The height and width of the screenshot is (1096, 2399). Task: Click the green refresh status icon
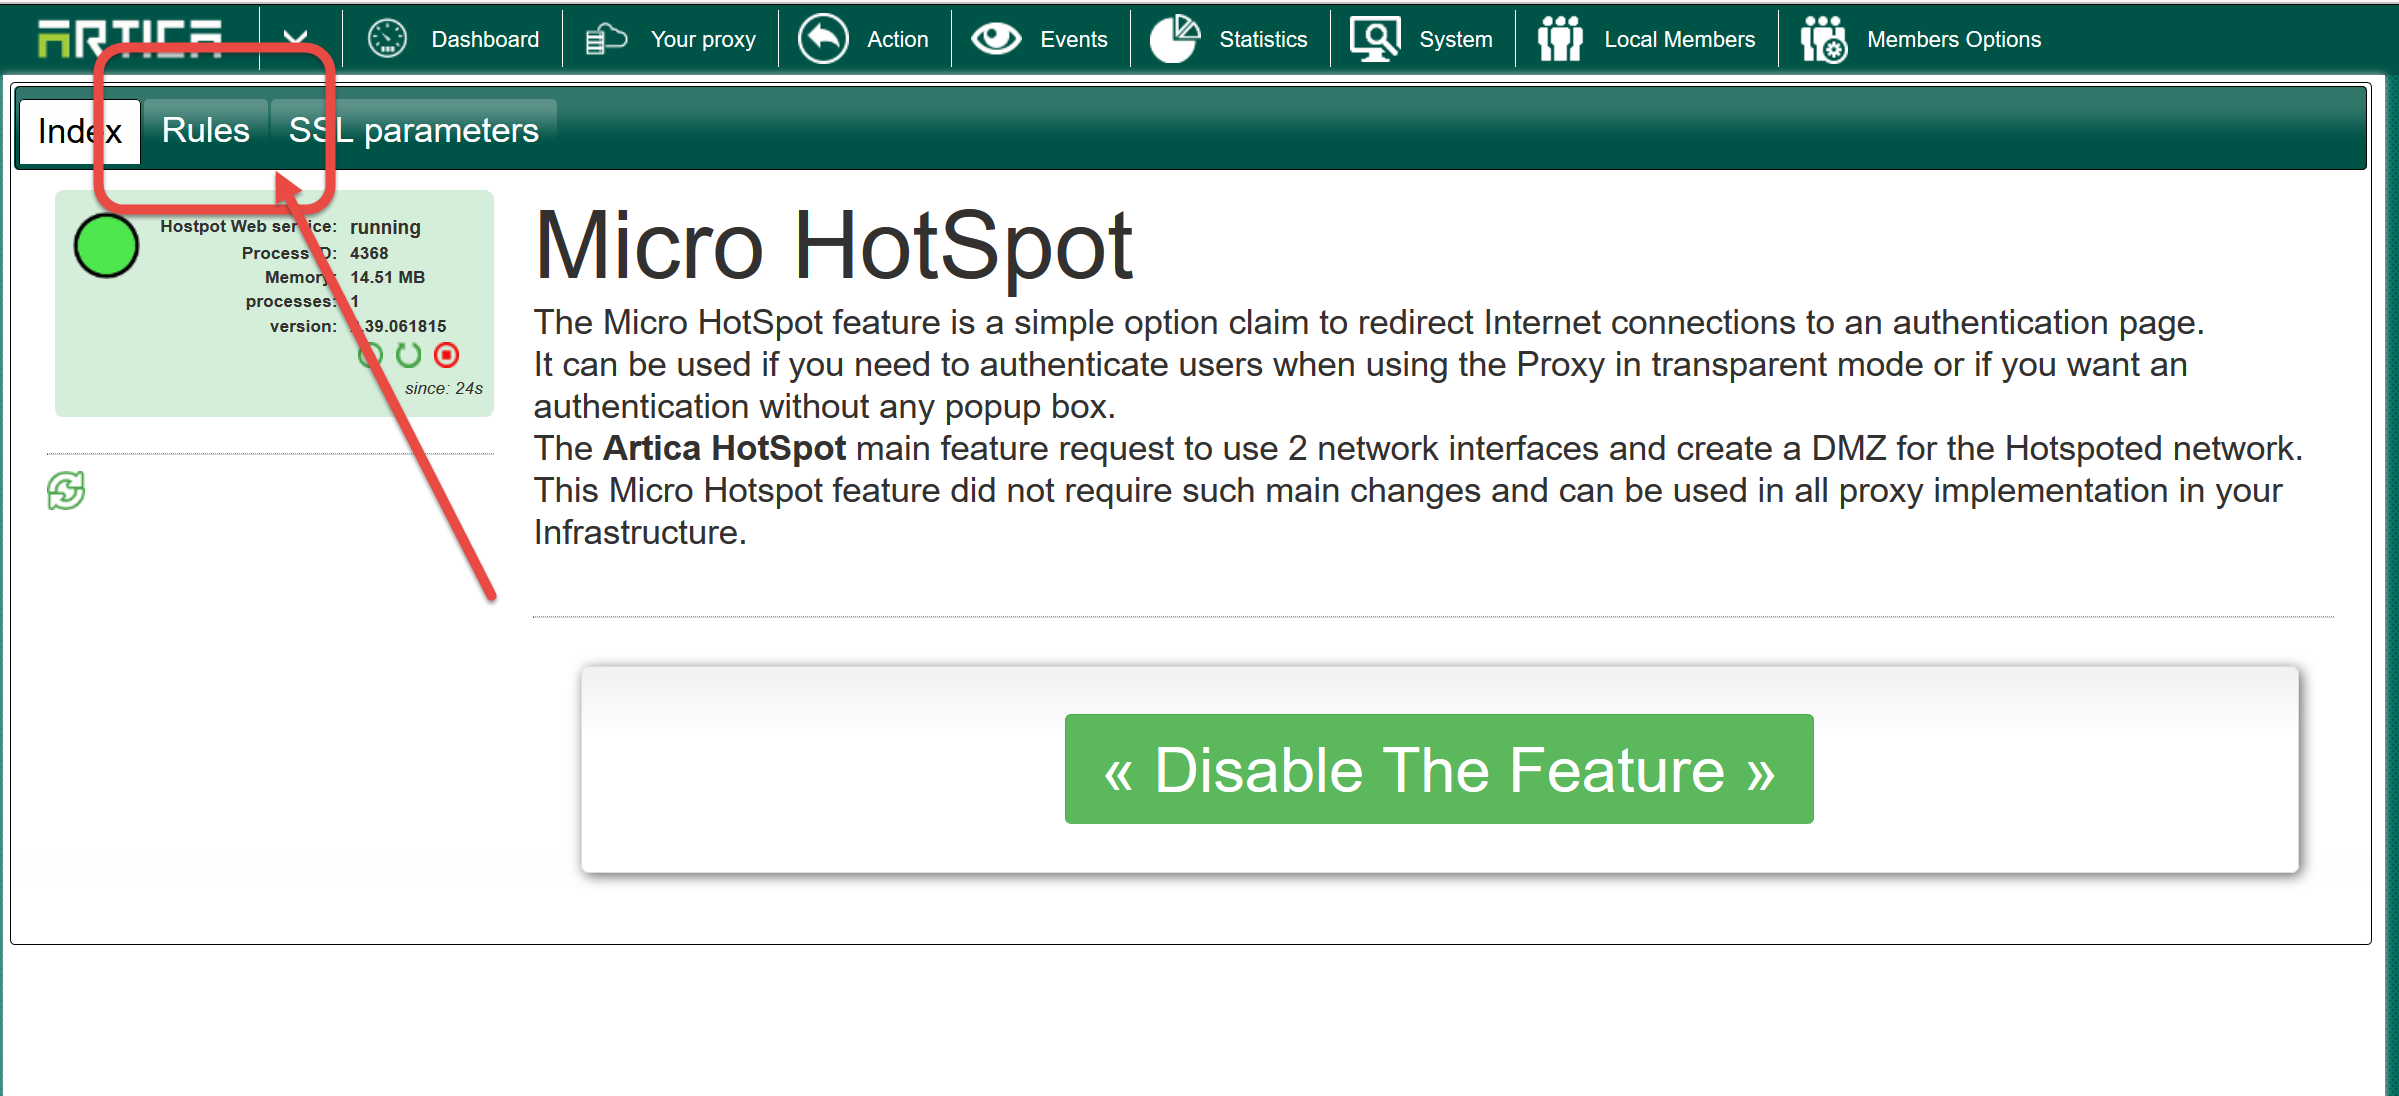(x=66, y=490)
